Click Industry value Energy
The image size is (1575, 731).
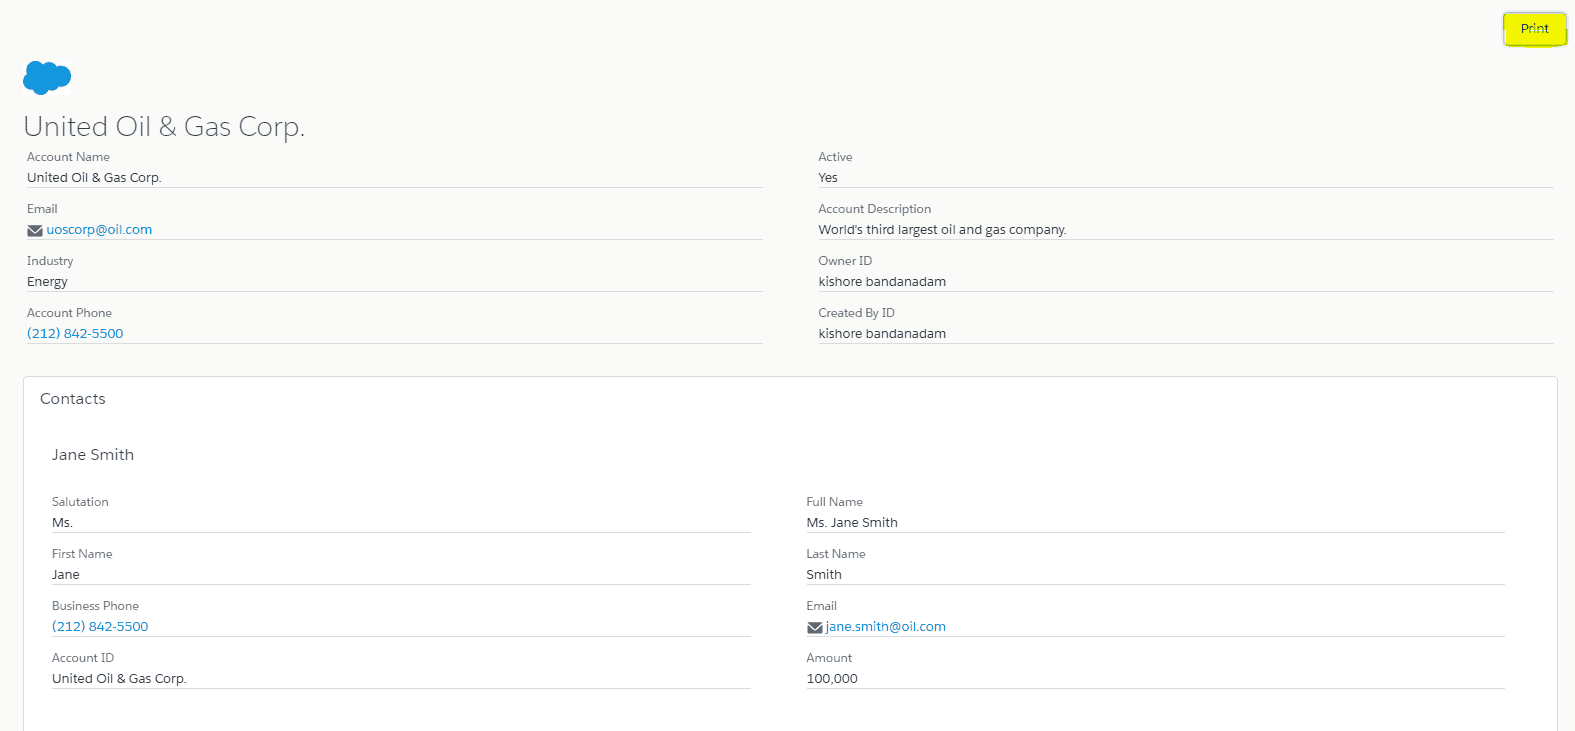tap(47, 282)
